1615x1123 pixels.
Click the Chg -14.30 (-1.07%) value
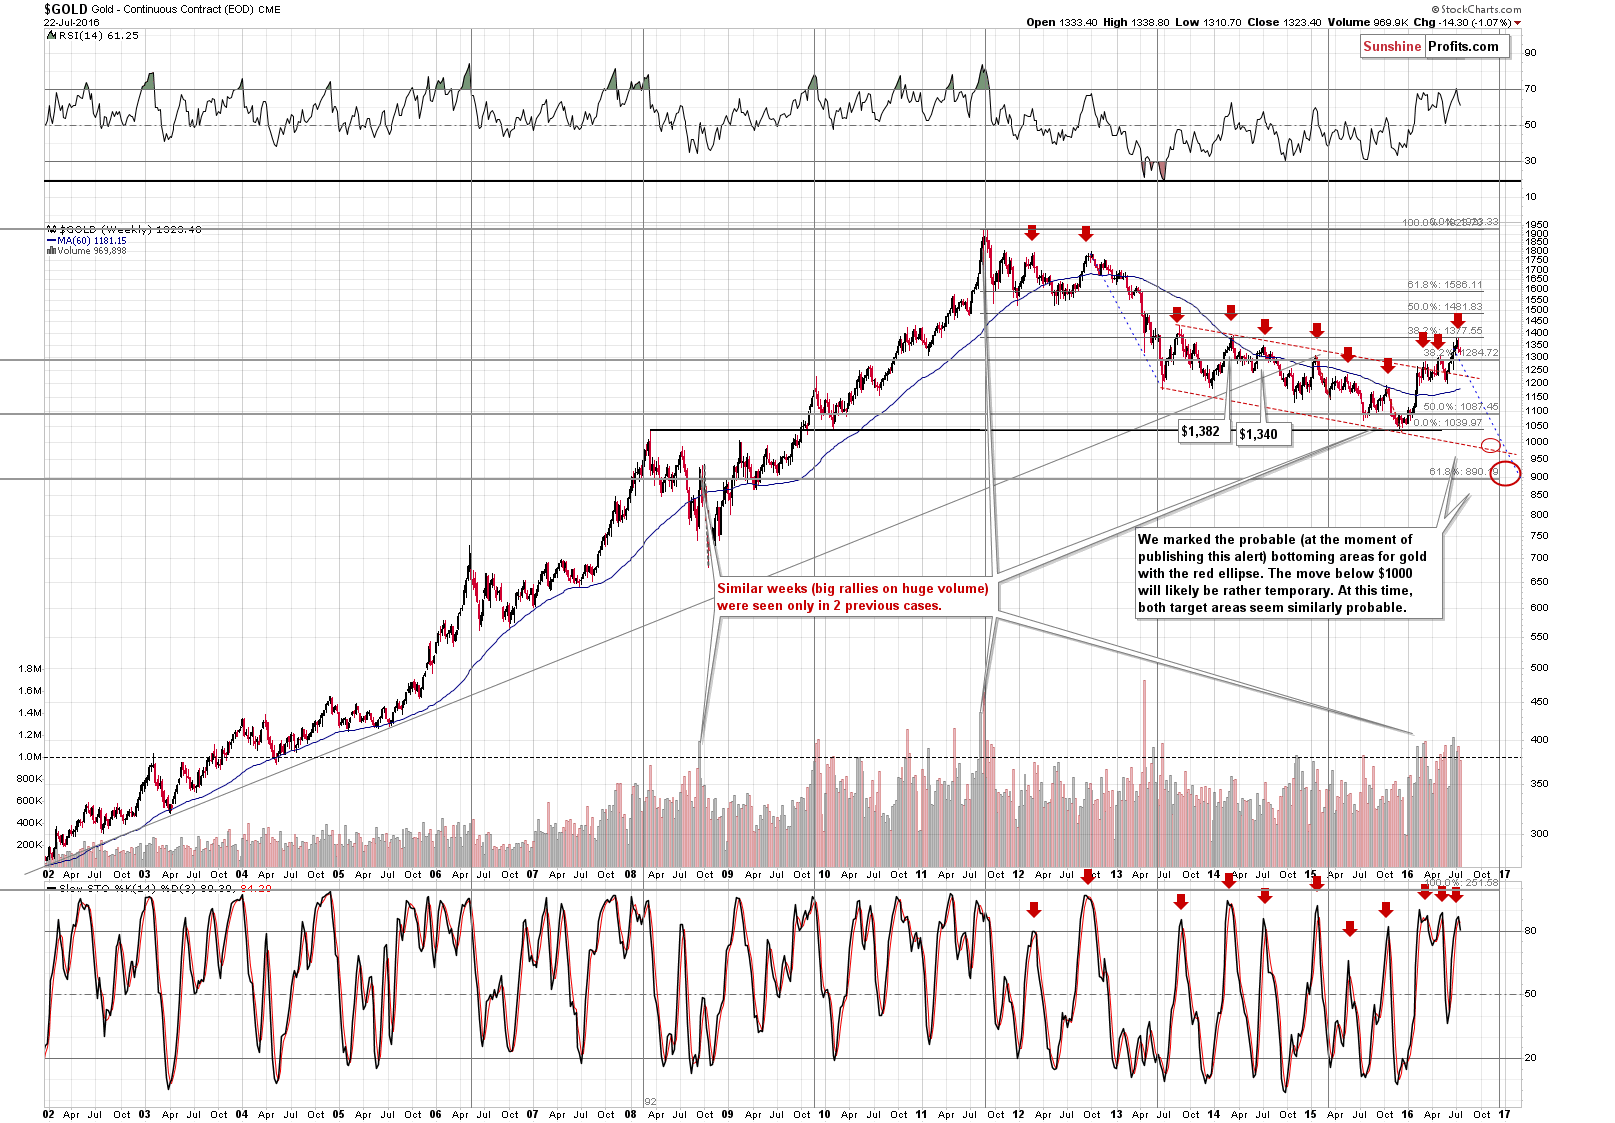1461,22
